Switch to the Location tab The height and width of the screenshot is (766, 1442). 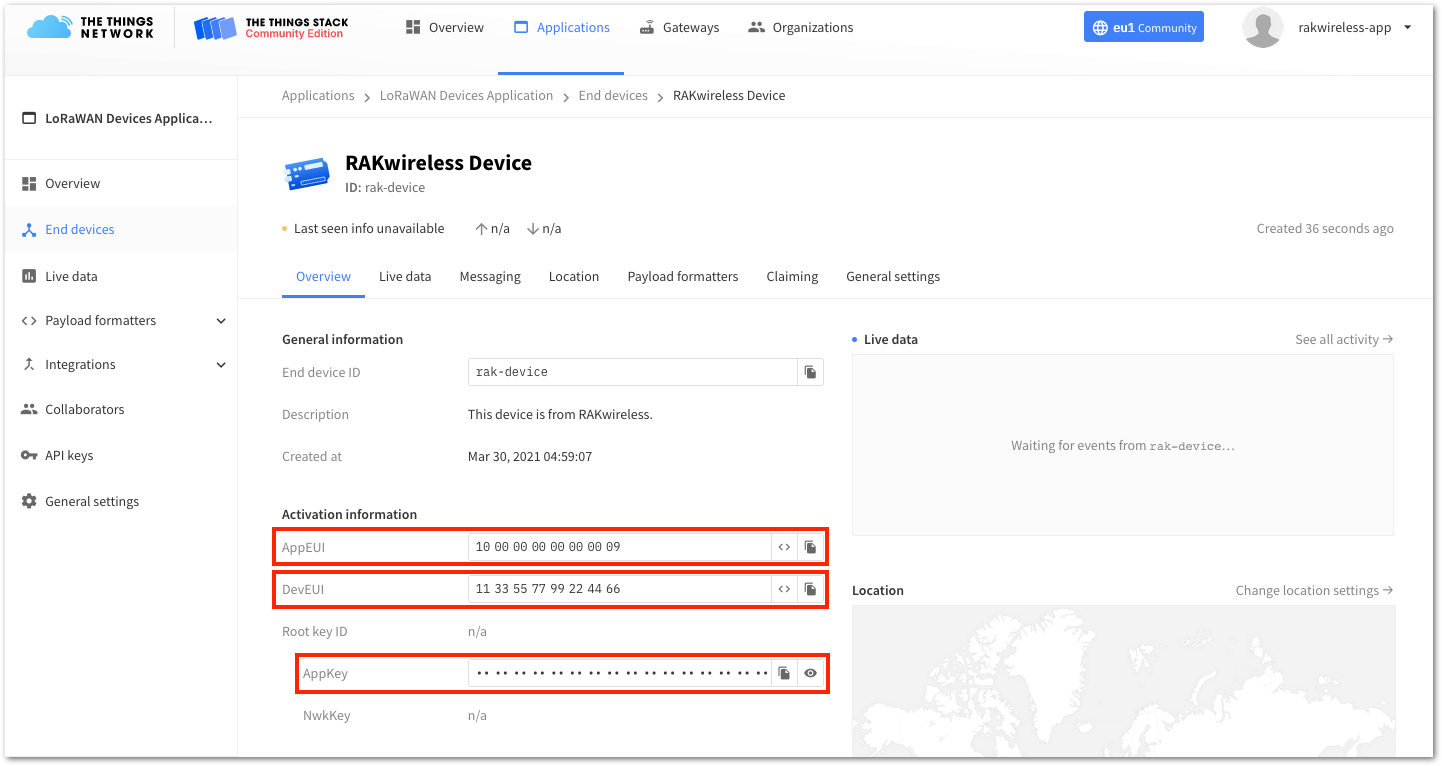tap(574, 277)
